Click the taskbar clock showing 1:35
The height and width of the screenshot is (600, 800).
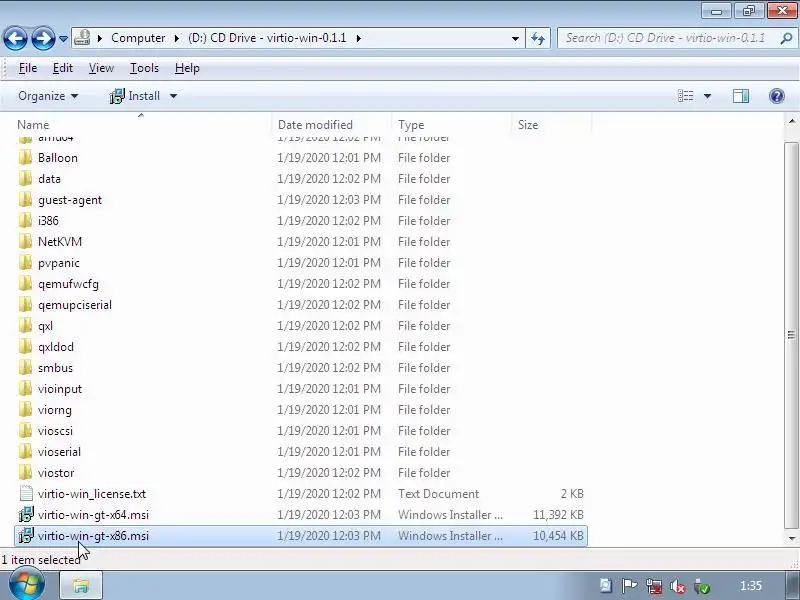[751, 586]
